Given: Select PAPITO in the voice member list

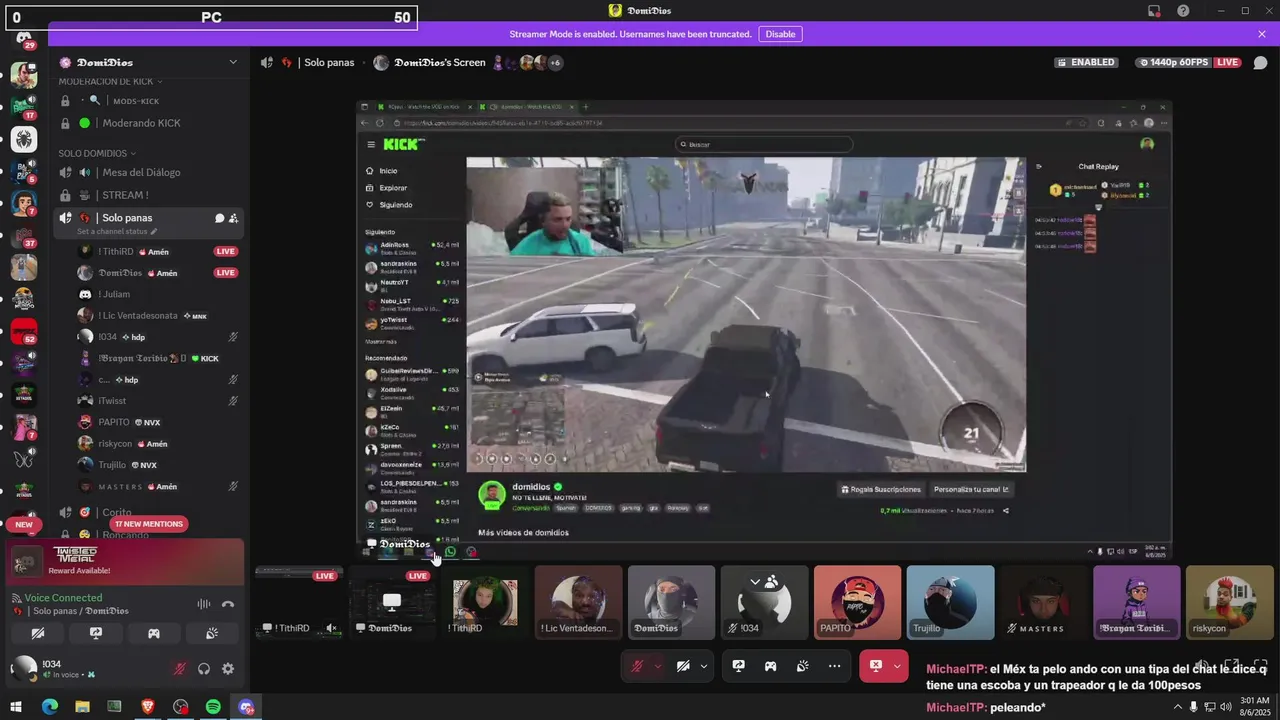Looking at the screenshot, I should point(158,422).
